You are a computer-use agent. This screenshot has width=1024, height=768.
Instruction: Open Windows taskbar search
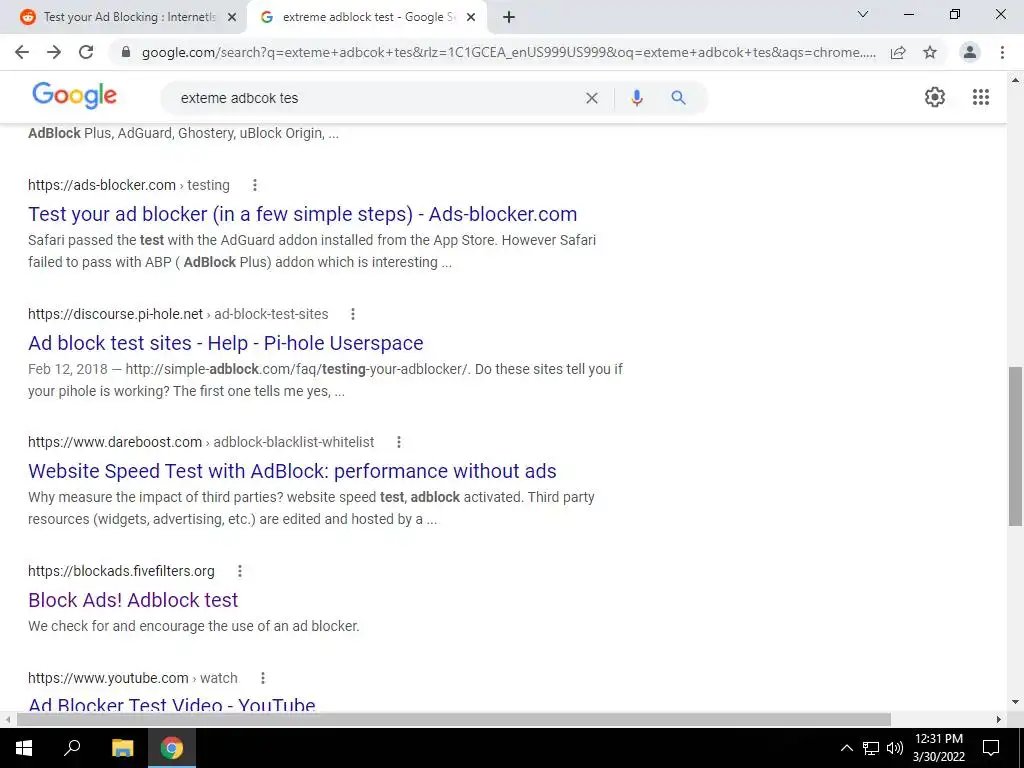(72, 748)
